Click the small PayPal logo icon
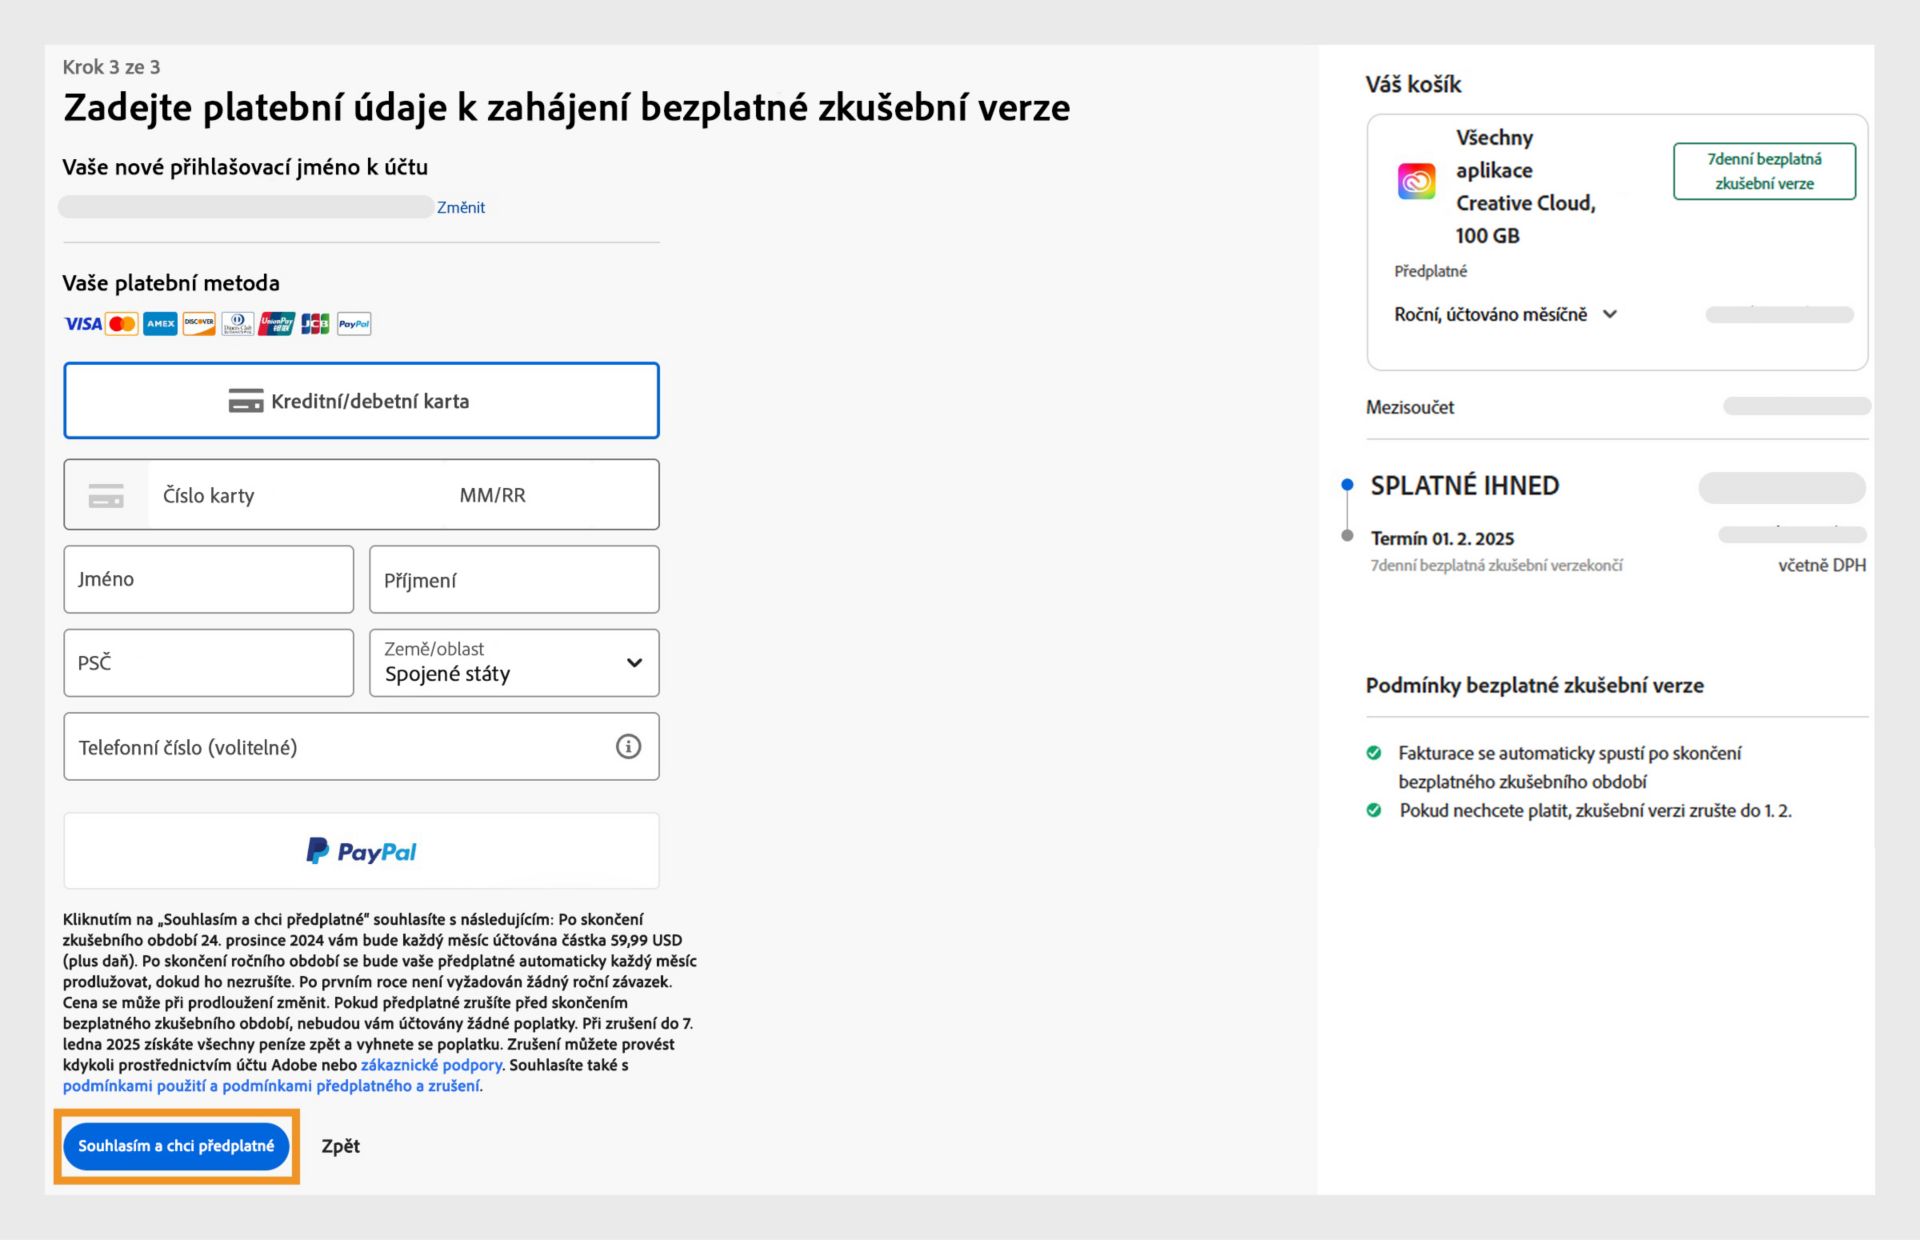1920x1240 pixels. [x=354, y=324]
